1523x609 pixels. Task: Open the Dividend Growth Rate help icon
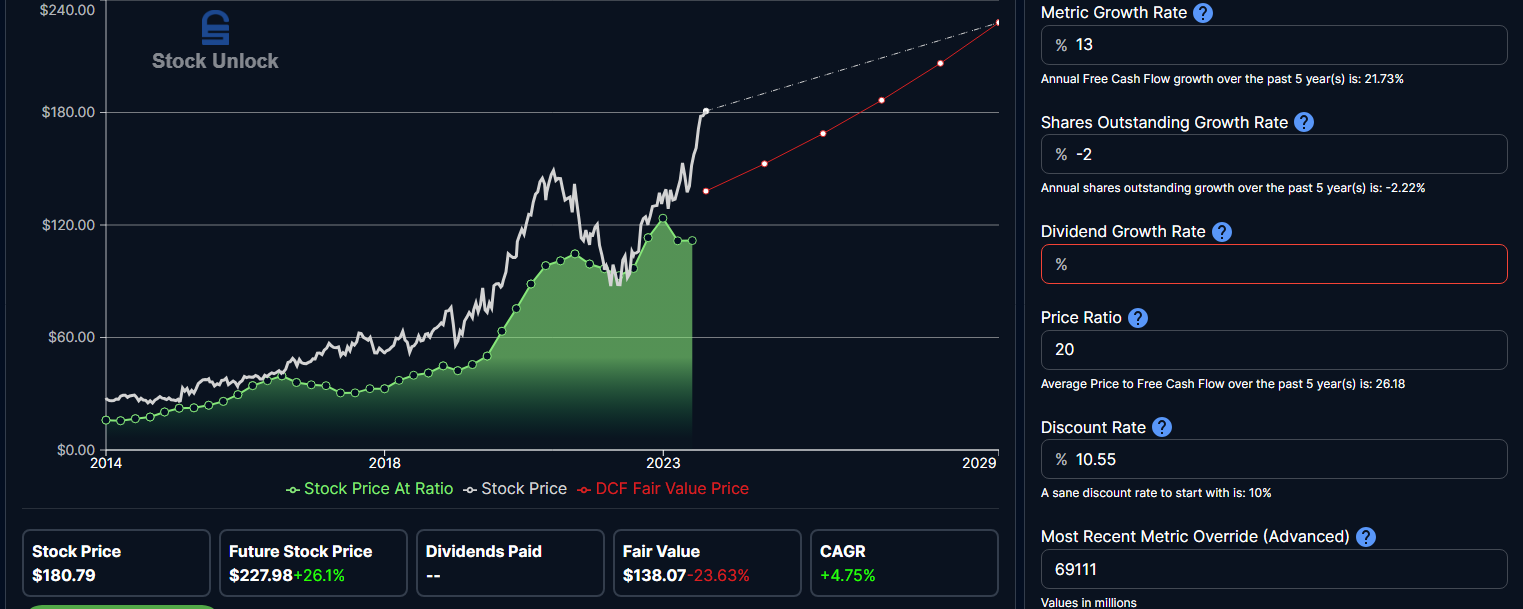click(x=1222, y=231)
